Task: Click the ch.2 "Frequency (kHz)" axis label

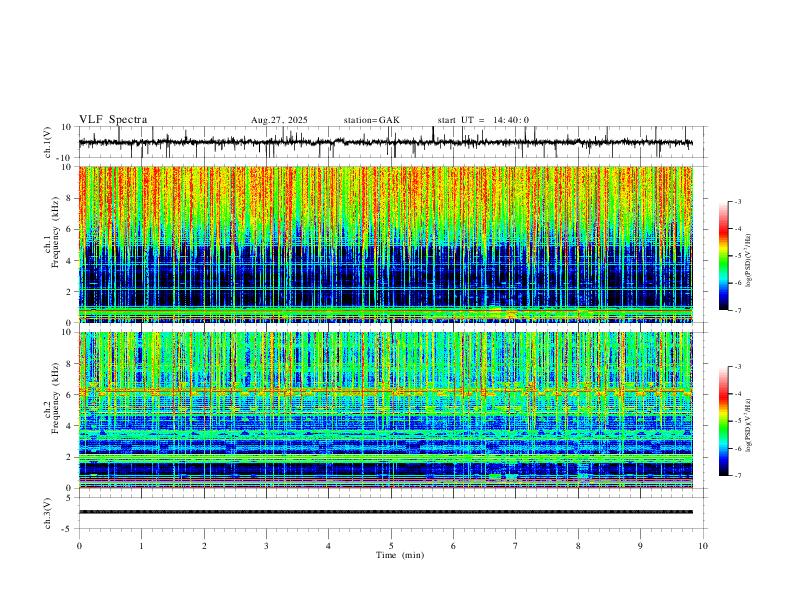Action: 56,397
